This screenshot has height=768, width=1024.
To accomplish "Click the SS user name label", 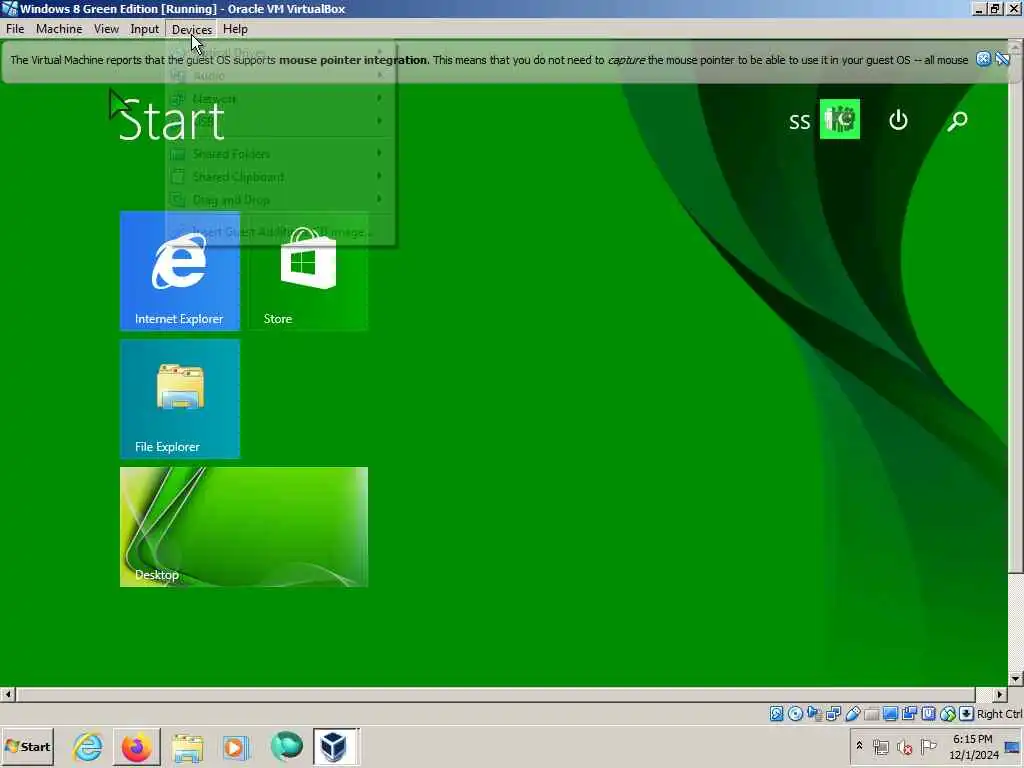I will (799, 121).
